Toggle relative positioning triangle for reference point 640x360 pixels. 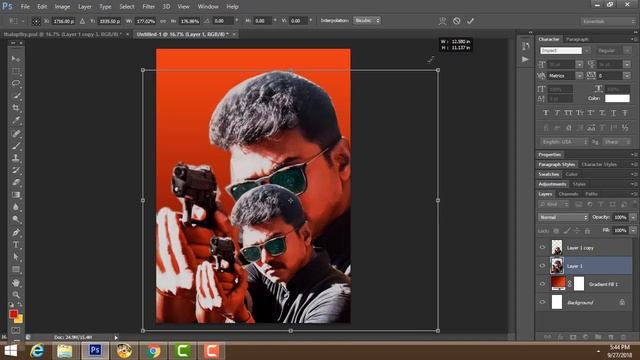pos(82,21)
